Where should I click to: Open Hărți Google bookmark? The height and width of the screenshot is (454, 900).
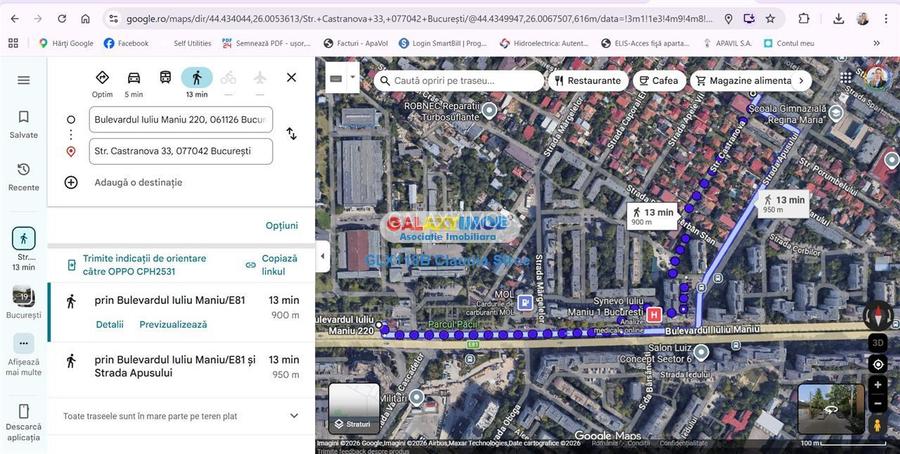(x=66, y=43)
